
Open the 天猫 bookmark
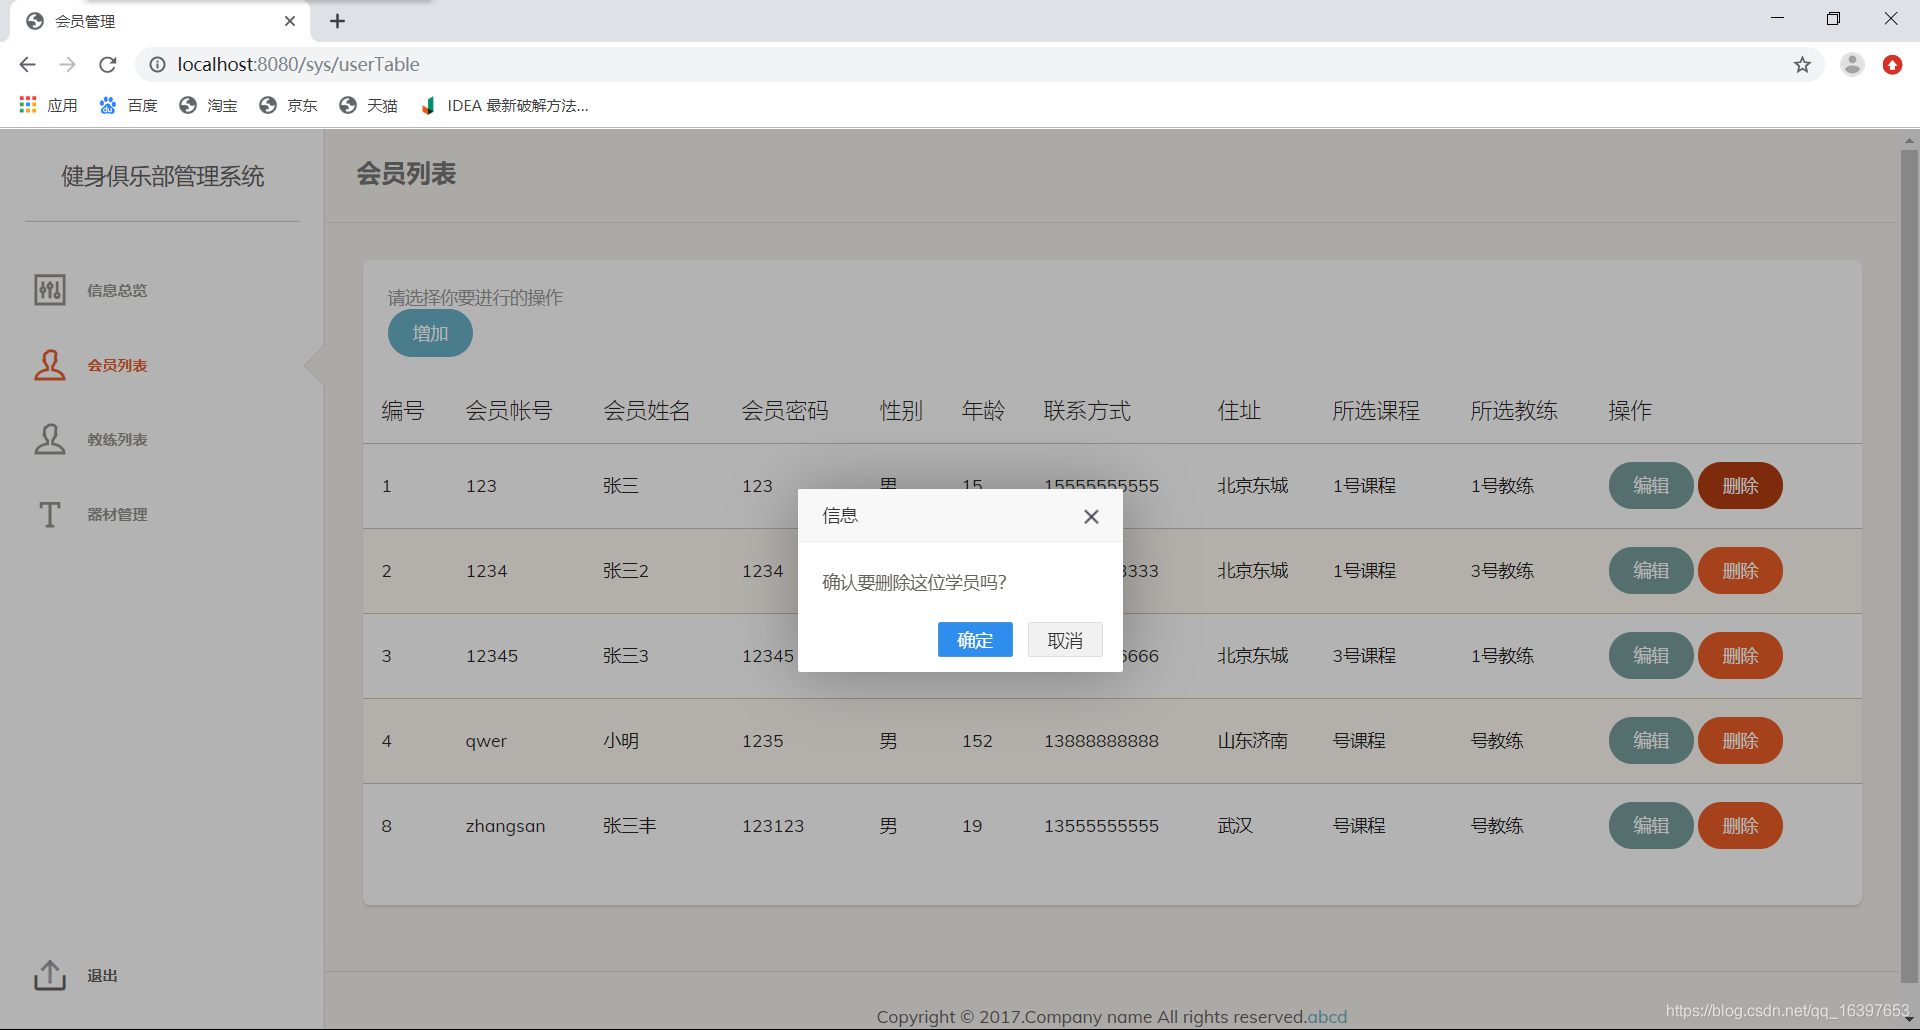tap(368, 105)
